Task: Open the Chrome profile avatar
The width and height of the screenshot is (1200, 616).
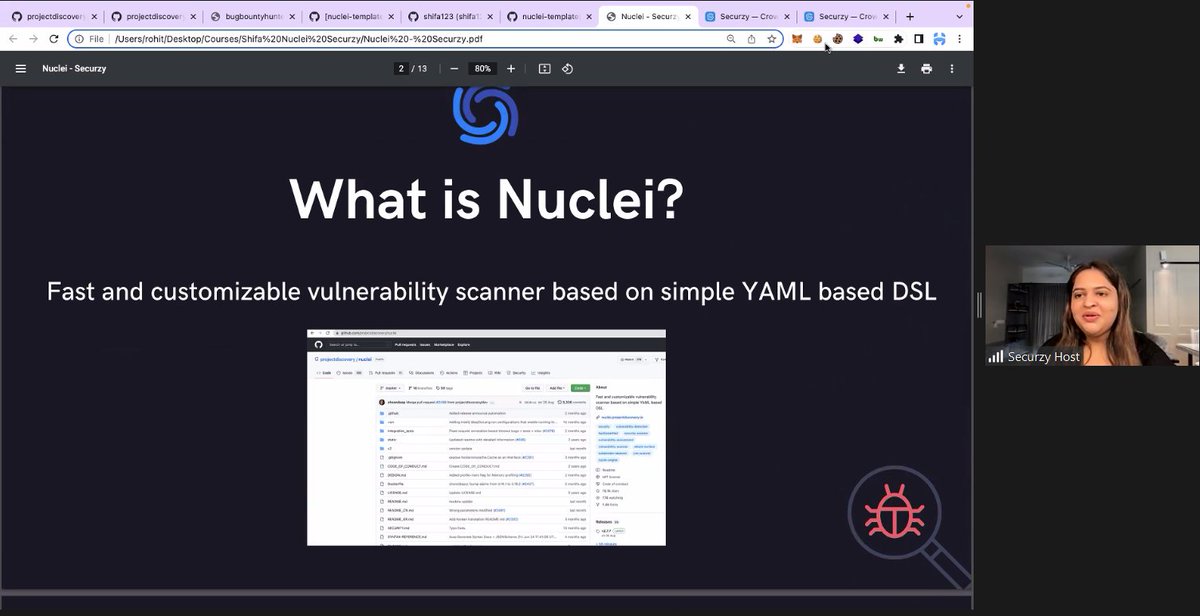Action: coord(939,39)
